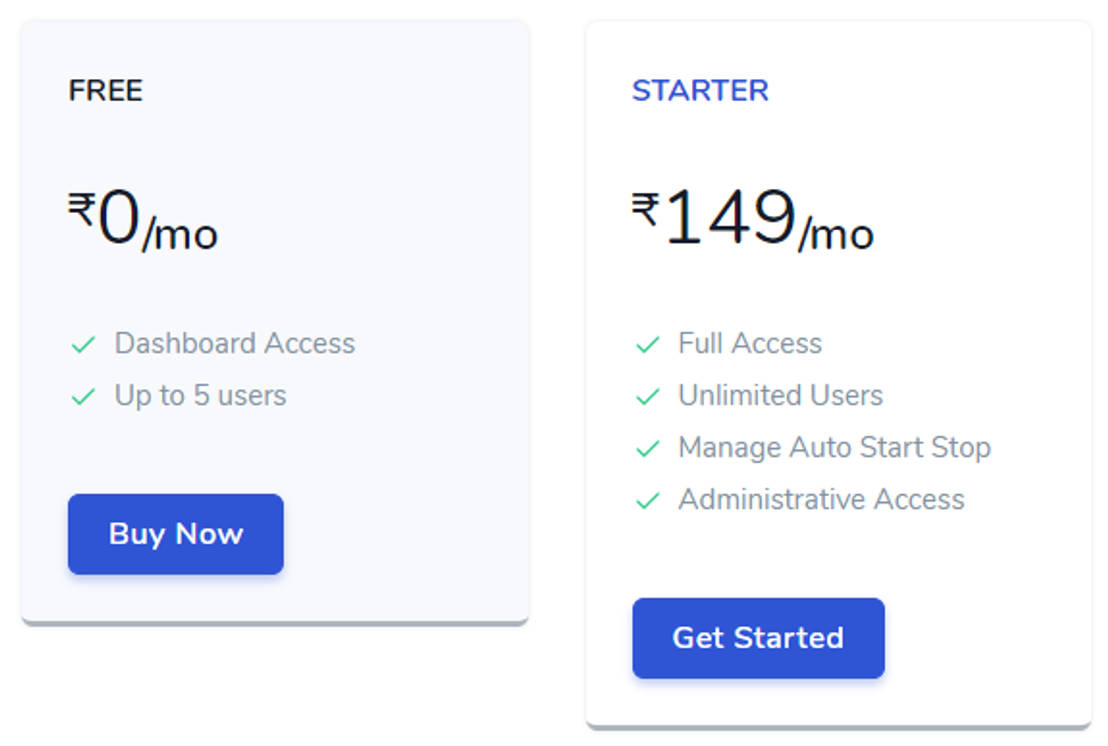Viewport: 1108px width, 746px height.
Task: Click the Unlimited Users feature text
Action: click(780, 396)
